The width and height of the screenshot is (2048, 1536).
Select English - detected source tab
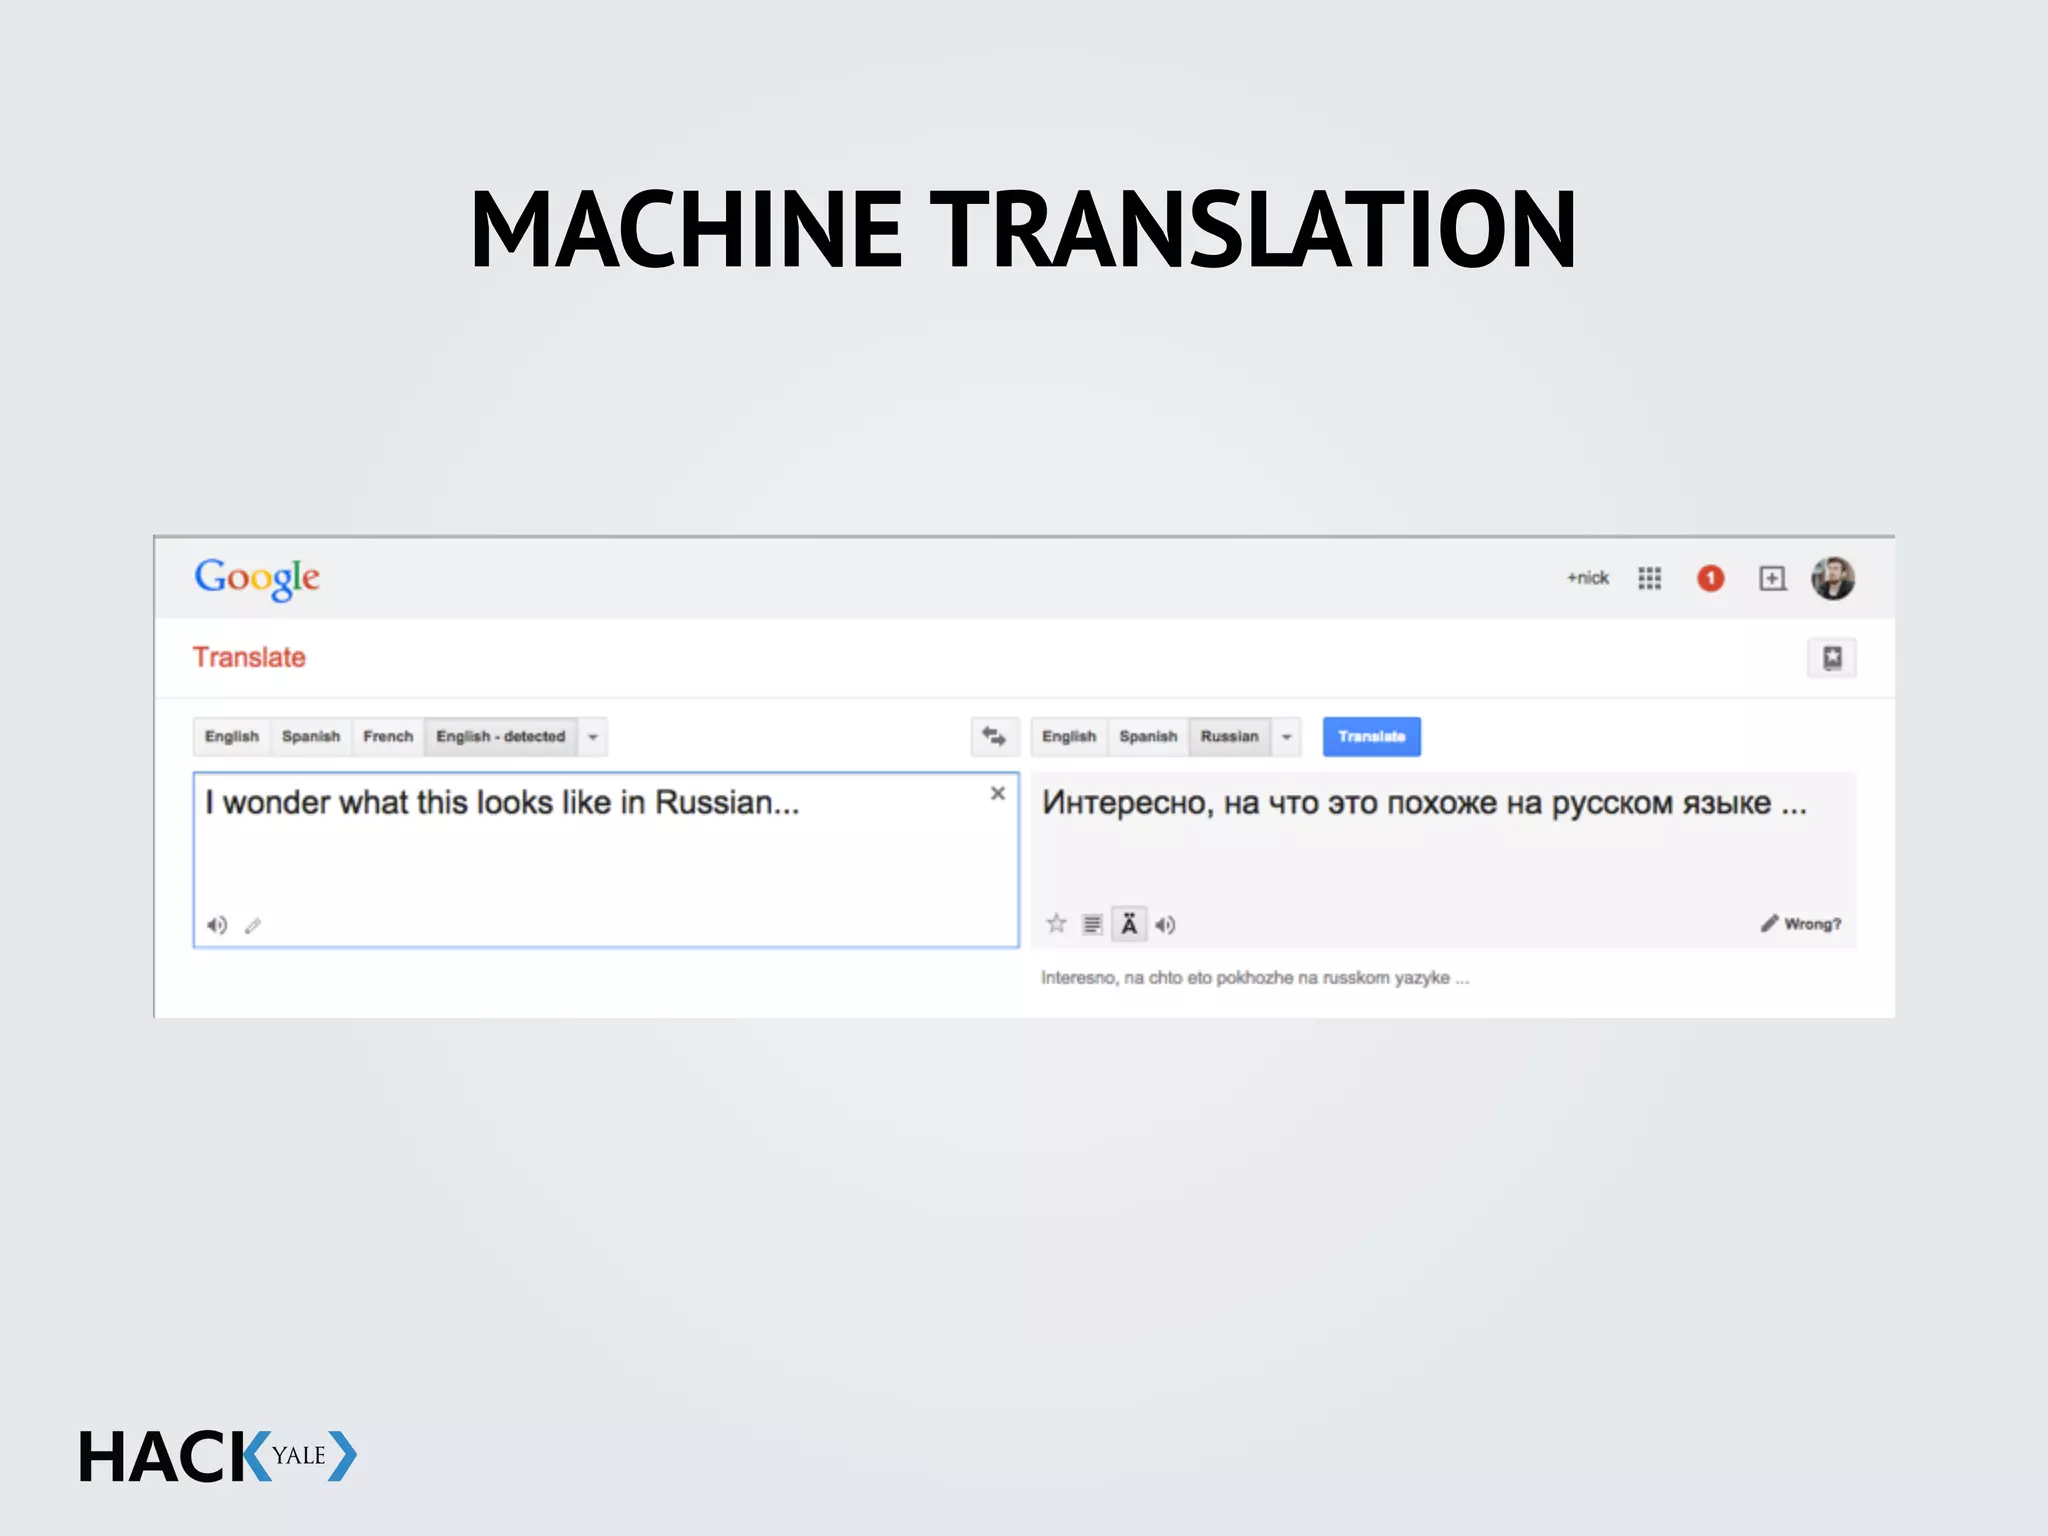pos(501,737)
